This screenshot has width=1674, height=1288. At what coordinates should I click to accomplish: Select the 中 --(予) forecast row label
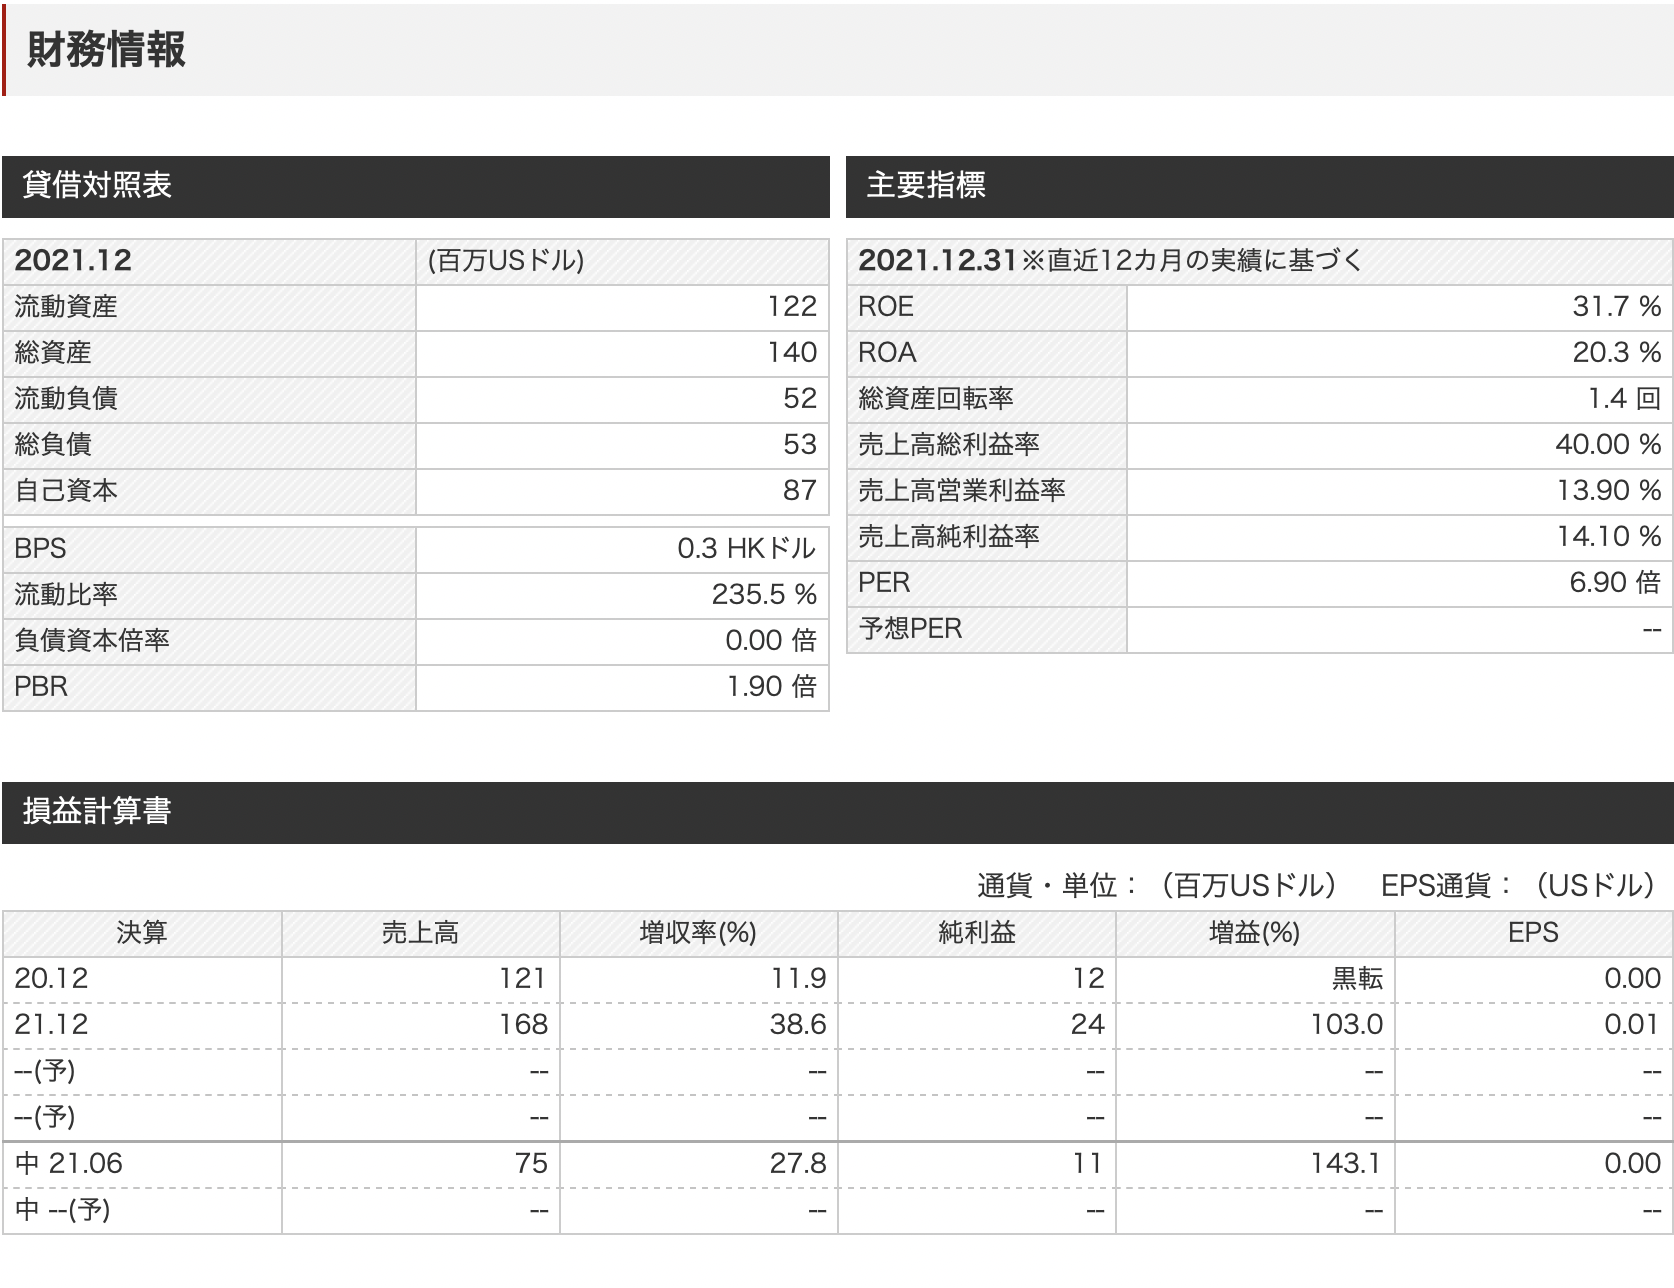pos(142,1210)
